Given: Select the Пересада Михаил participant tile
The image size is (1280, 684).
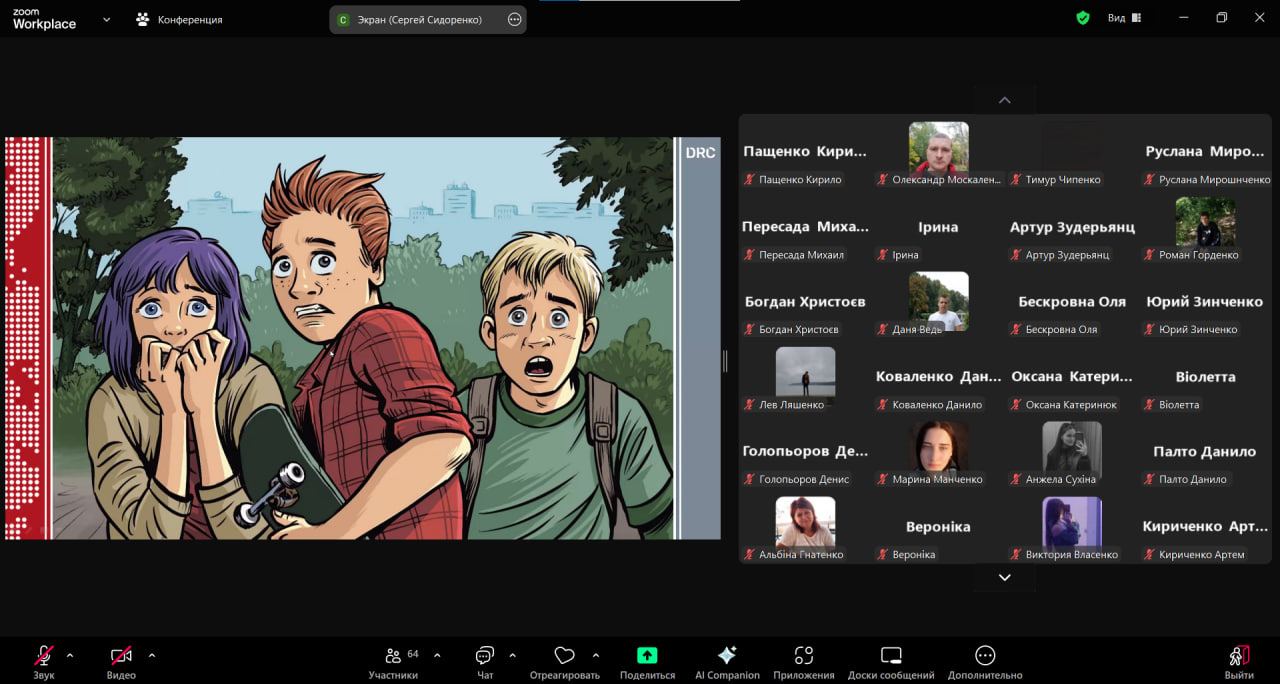Looking at the screenshot, I should pos(805,227).
